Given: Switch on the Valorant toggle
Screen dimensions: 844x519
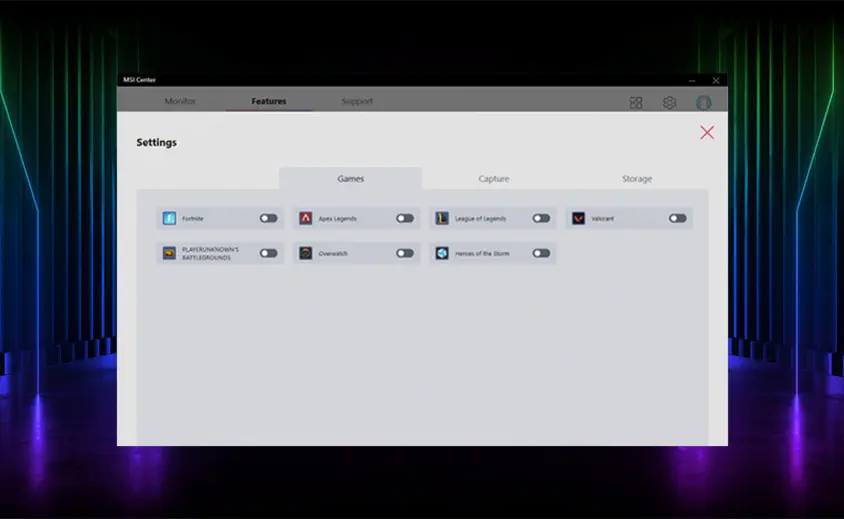Looking at the screenshot, I should (x=678, y=218).
